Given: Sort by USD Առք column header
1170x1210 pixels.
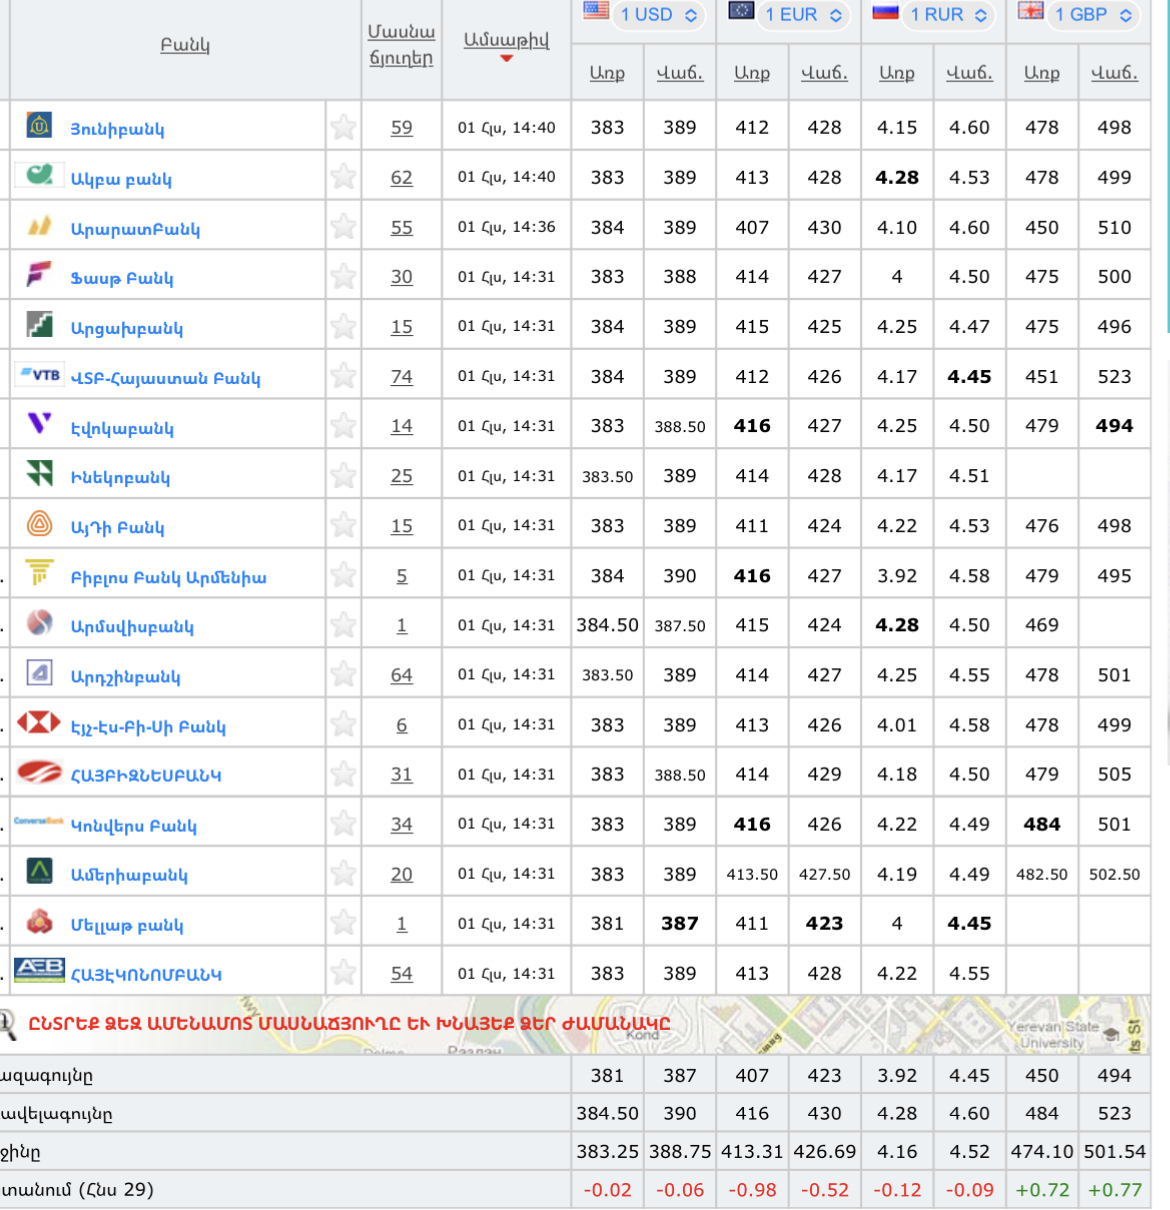Looking at the screenshot, I should click(607, 73).
